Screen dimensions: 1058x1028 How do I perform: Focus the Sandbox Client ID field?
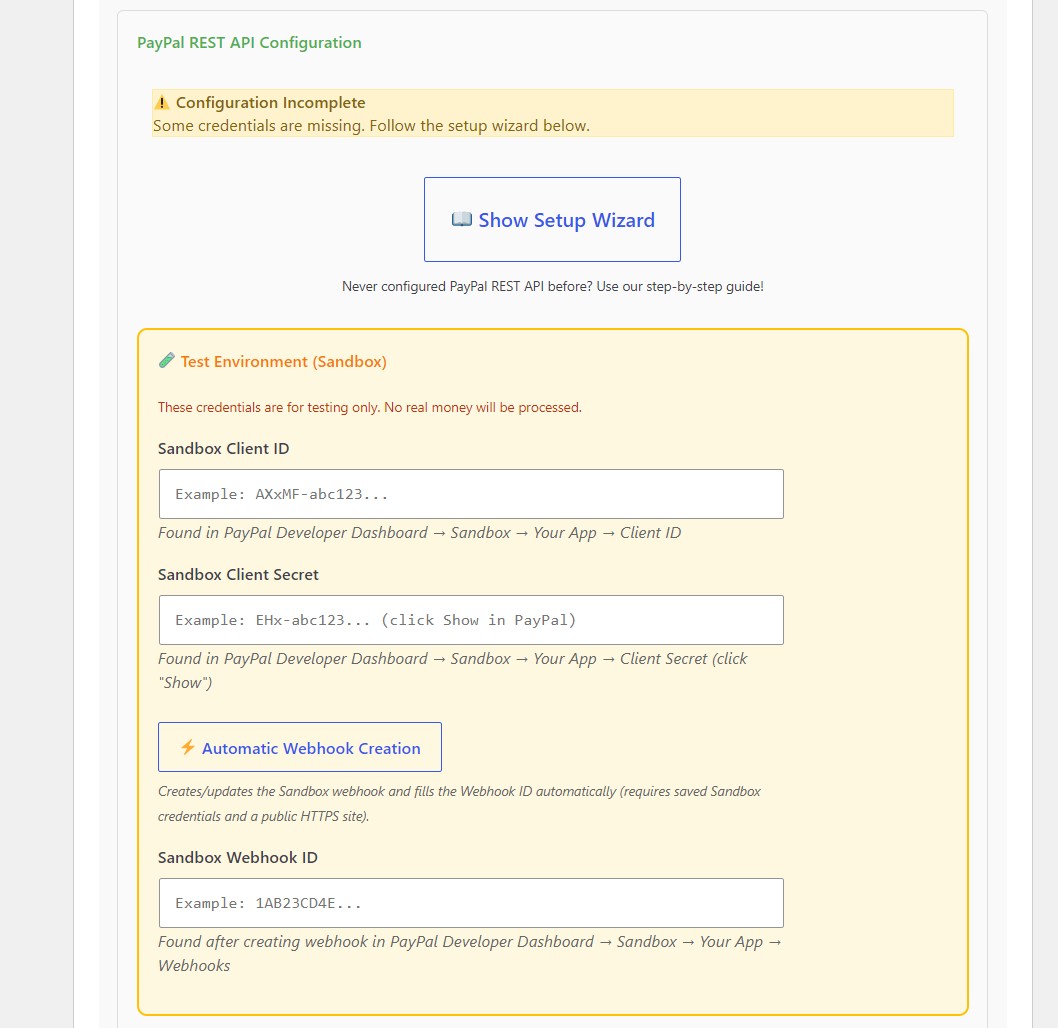pyautogui.click(x=471, y=494)
